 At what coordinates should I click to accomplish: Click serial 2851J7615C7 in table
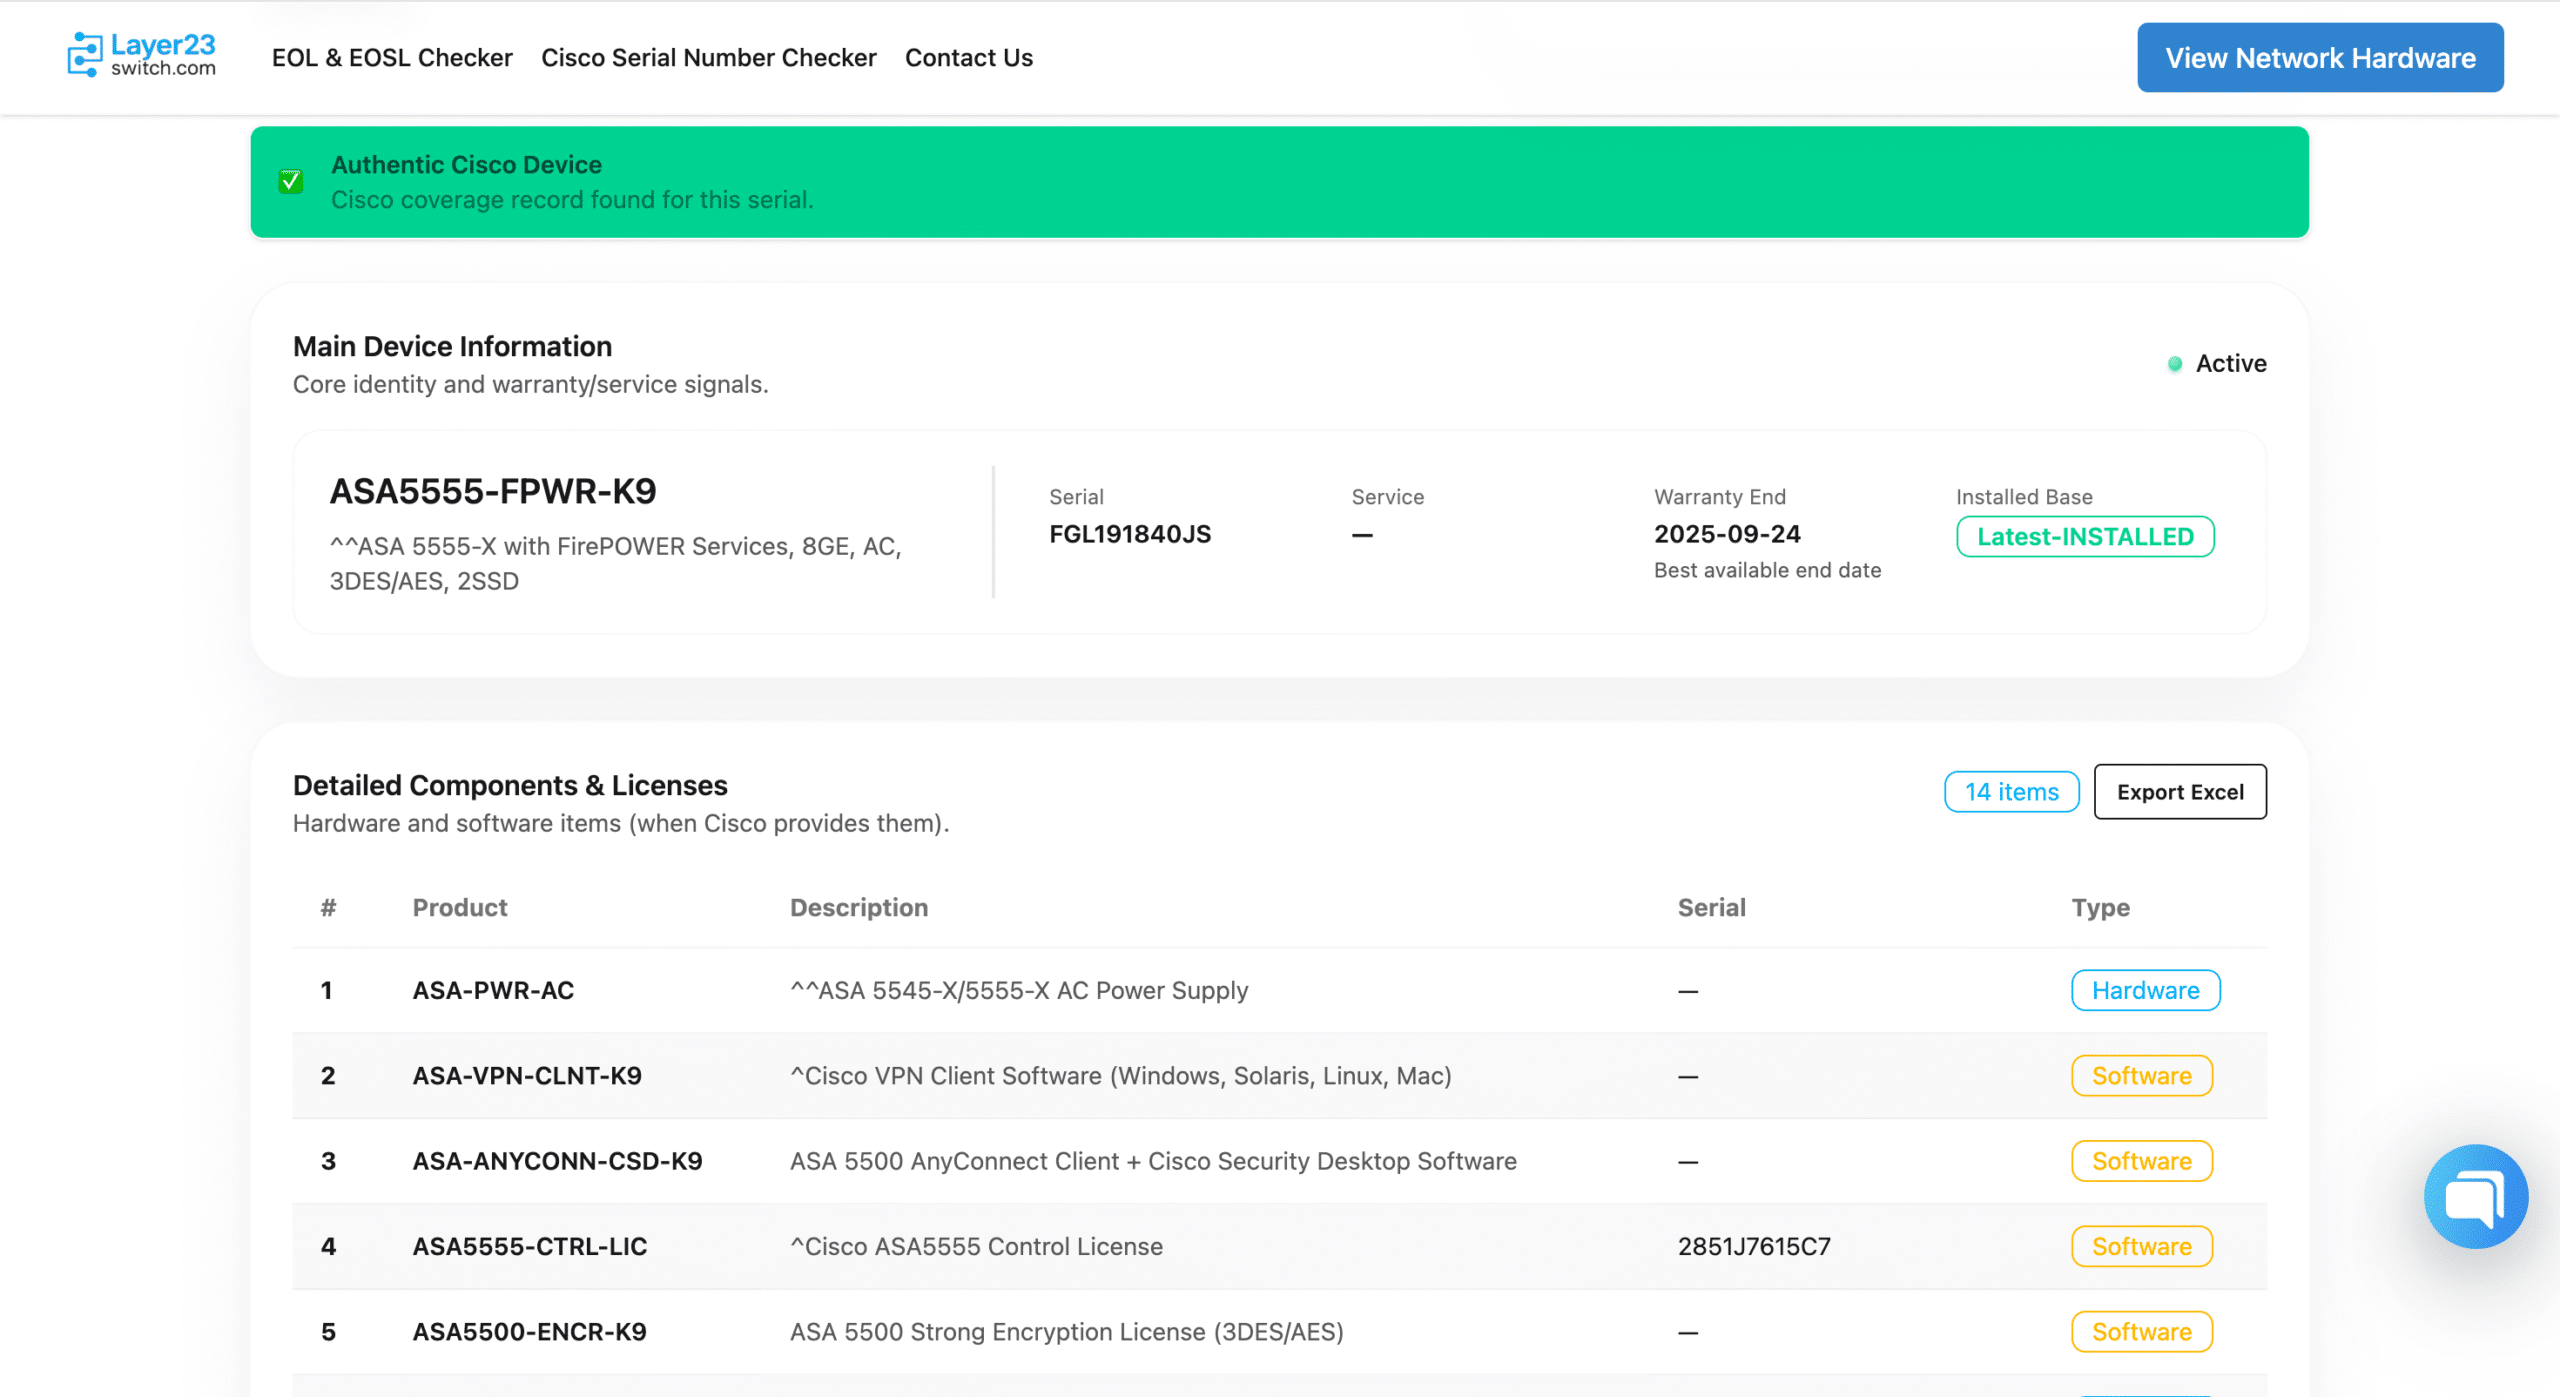click(1753, 1247)
